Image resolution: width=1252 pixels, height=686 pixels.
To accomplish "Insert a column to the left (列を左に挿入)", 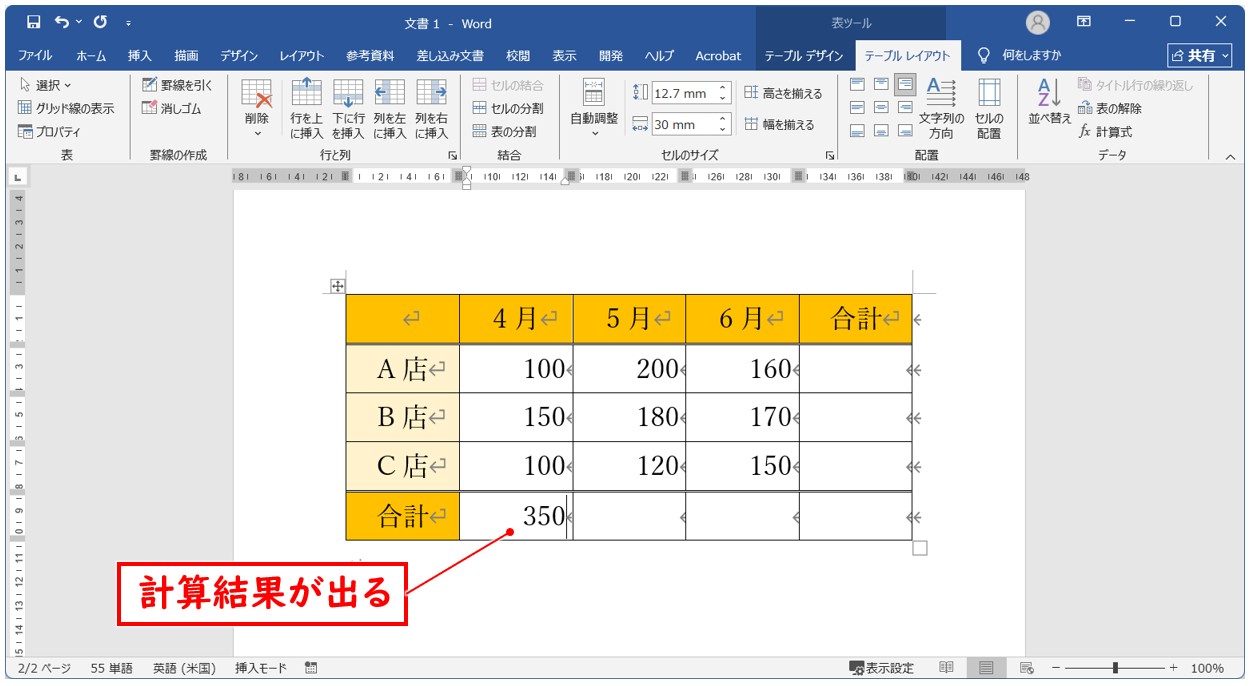I will (x=389, y=108).
